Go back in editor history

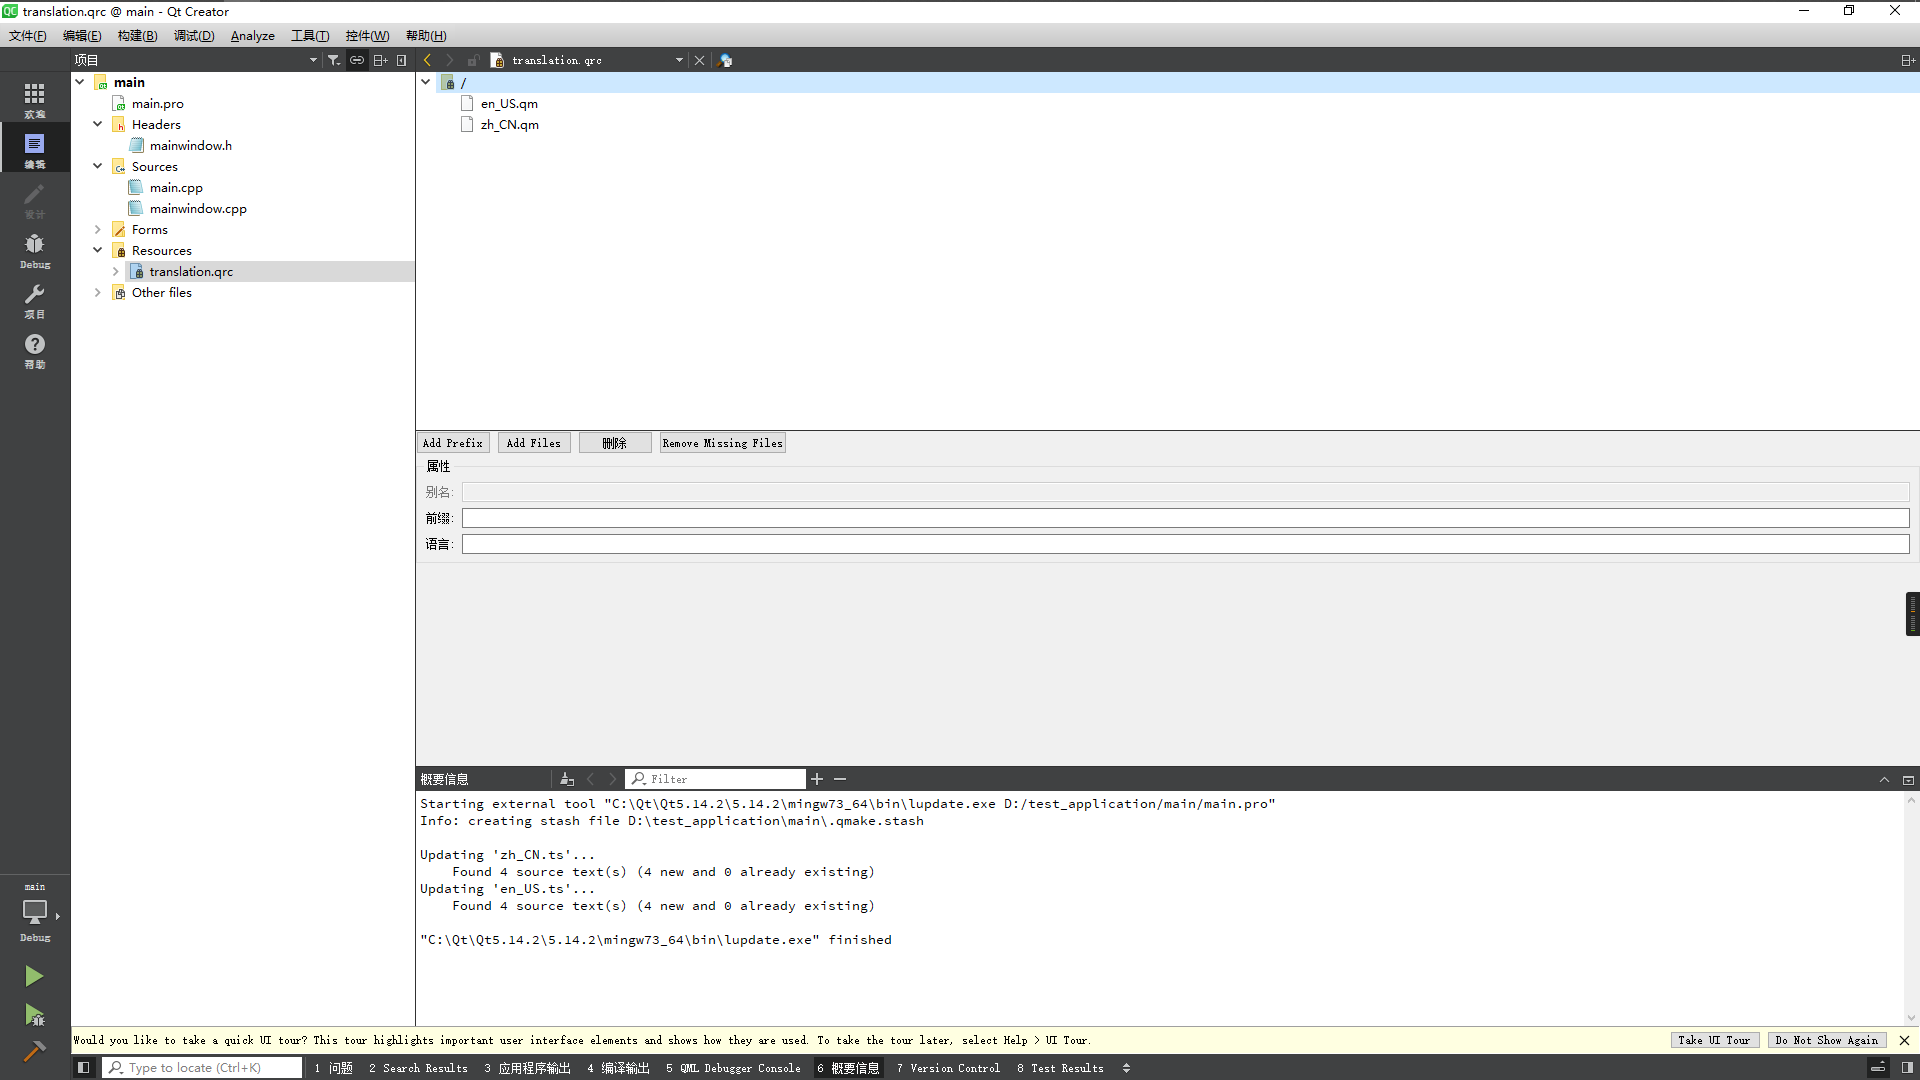pos(428,60)
